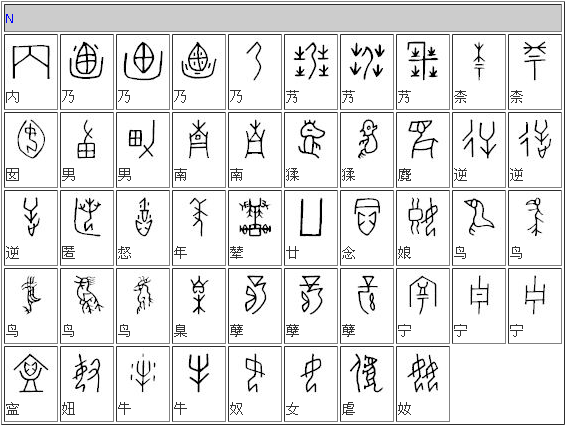Open the 怒 glyph tile
The width and height of the screenshot is (566, 426).
point(143,228)
